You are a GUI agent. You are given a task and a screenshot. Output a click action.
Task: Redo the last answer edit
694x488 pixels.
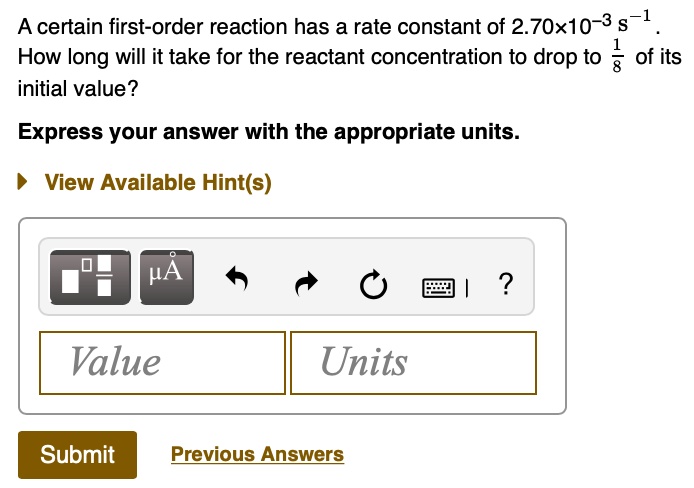304,286
